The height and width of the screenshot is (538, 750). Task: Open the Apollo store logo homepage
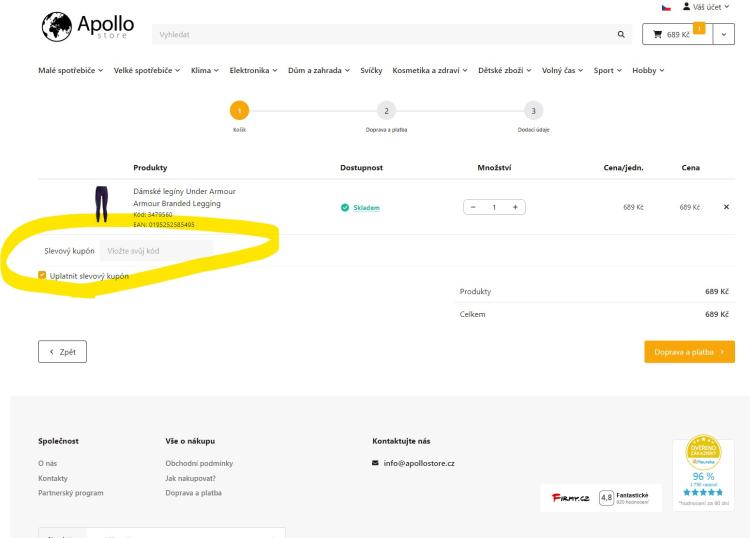pos(88,27)
